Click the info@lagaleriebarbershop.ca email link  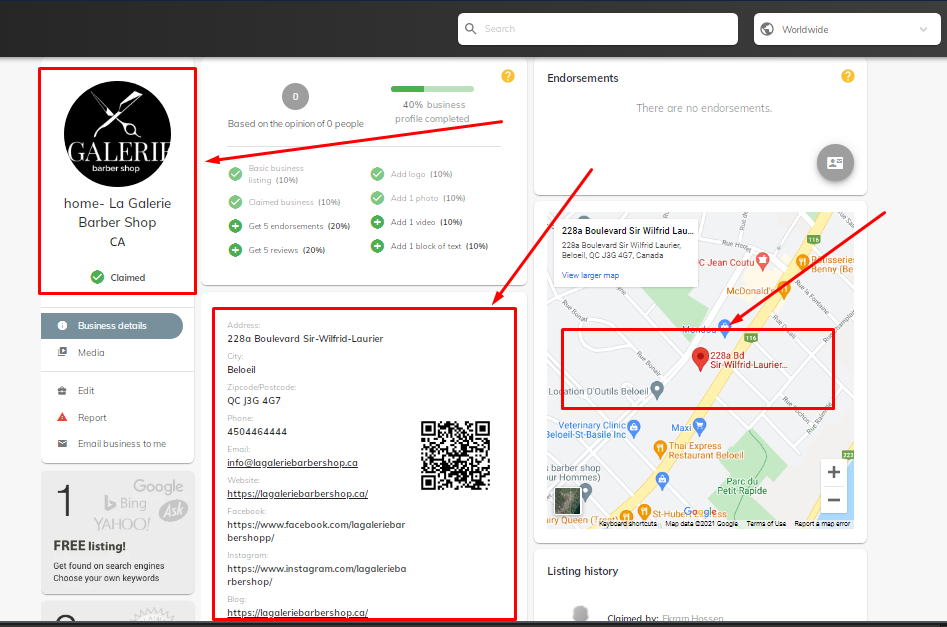pyautogui.click(x=292, y=463)
